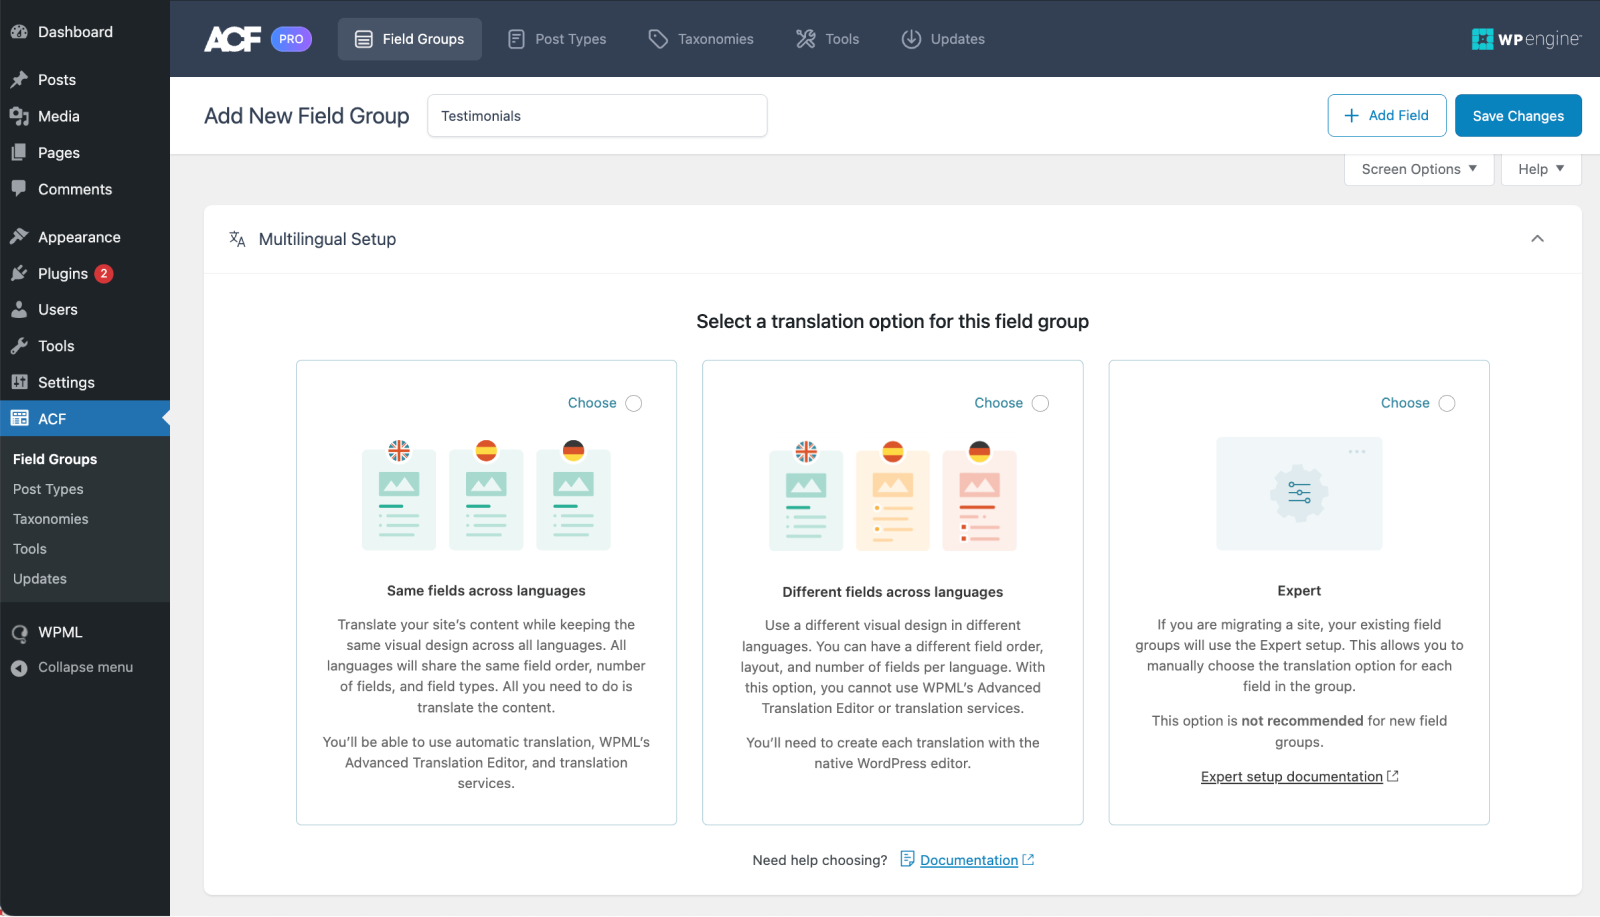The image size is (1600, 917).
Task: Click the ACF logo in the header
Action: tap(233, 39)
